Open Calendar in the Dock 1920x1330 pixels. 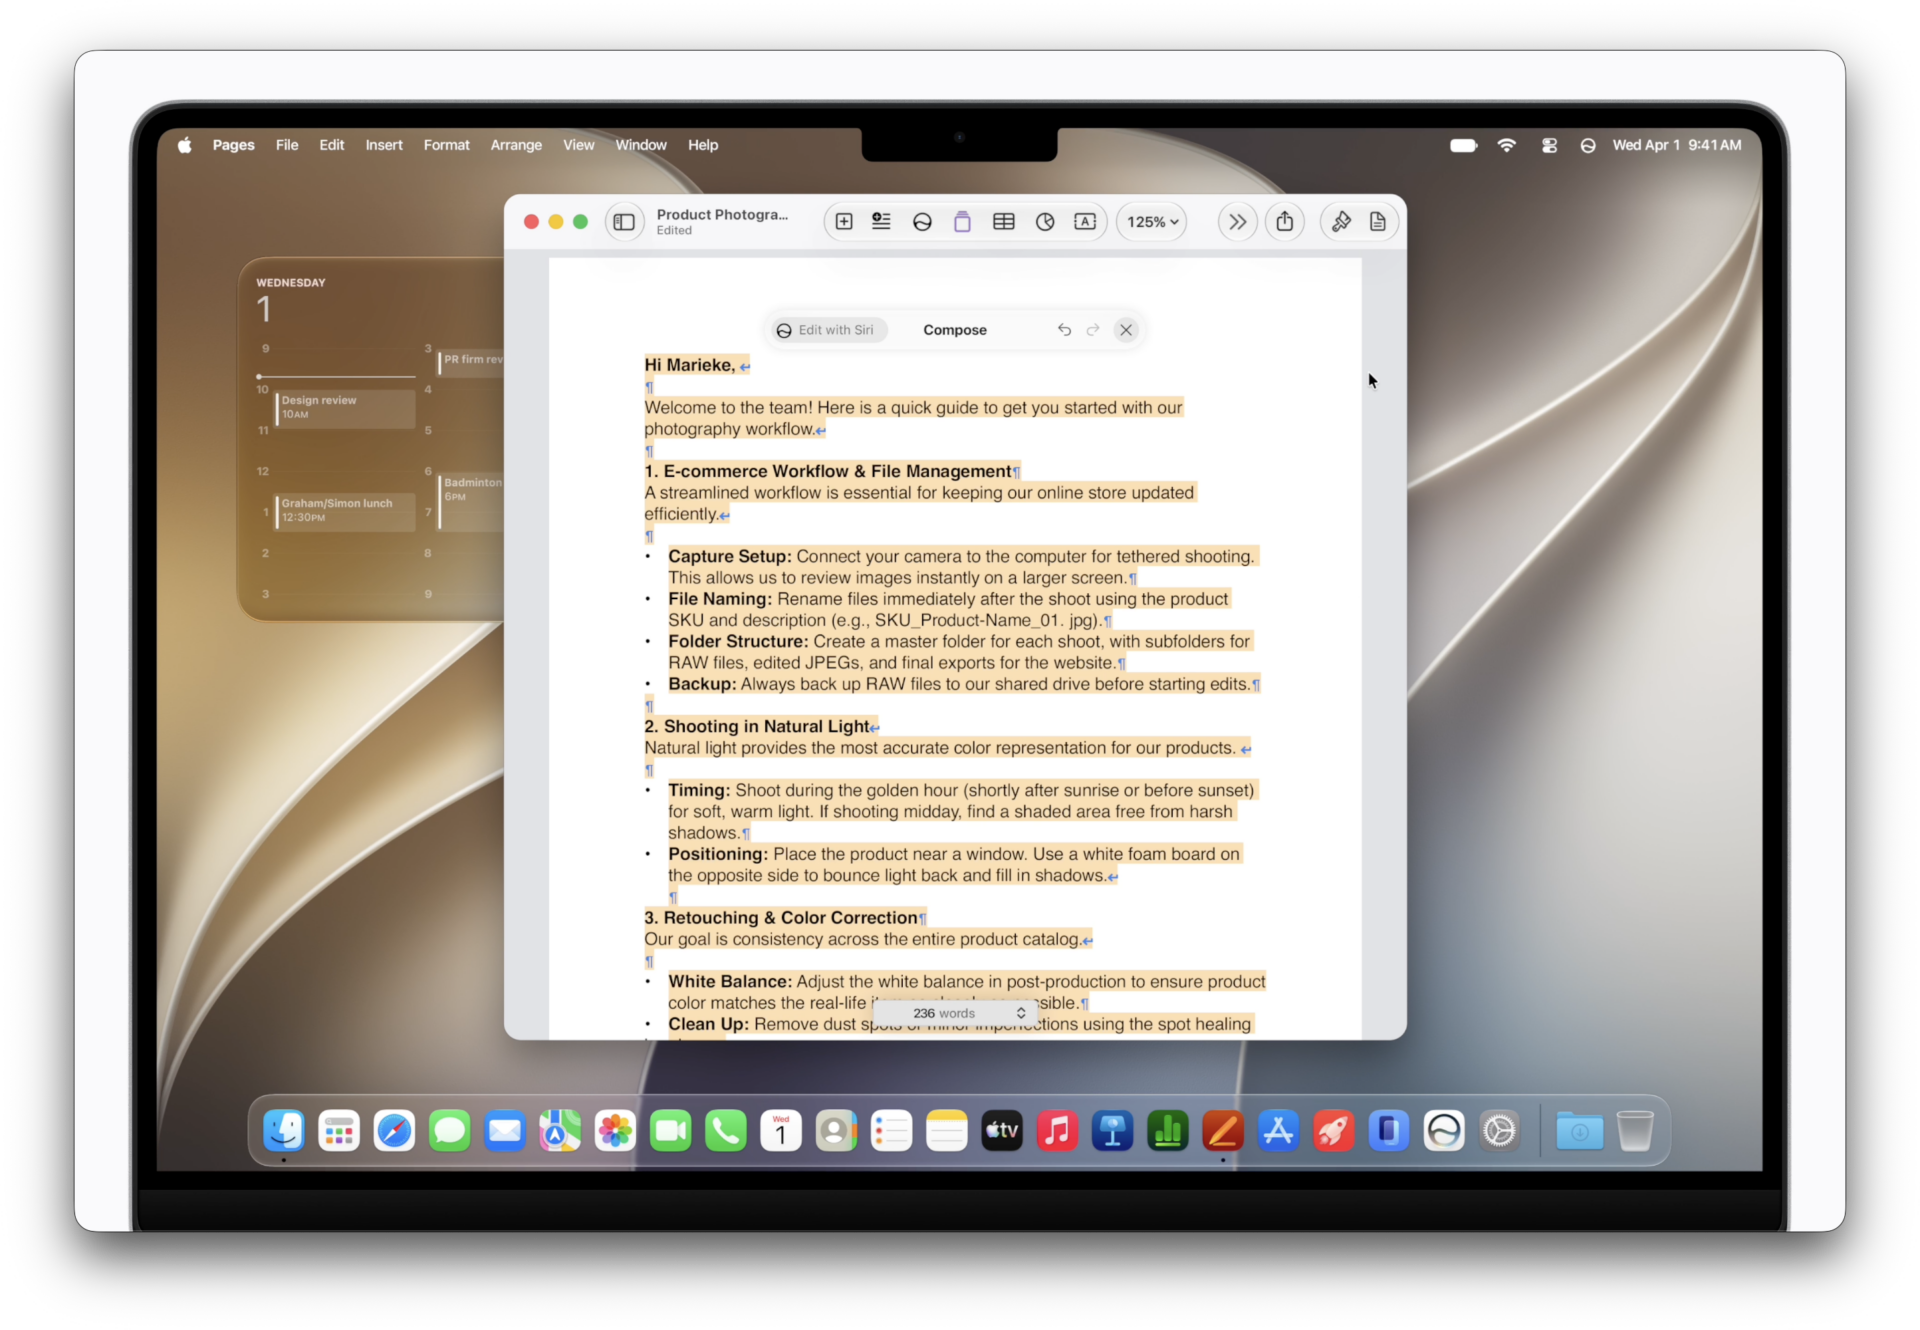(x=781, y=1131)
